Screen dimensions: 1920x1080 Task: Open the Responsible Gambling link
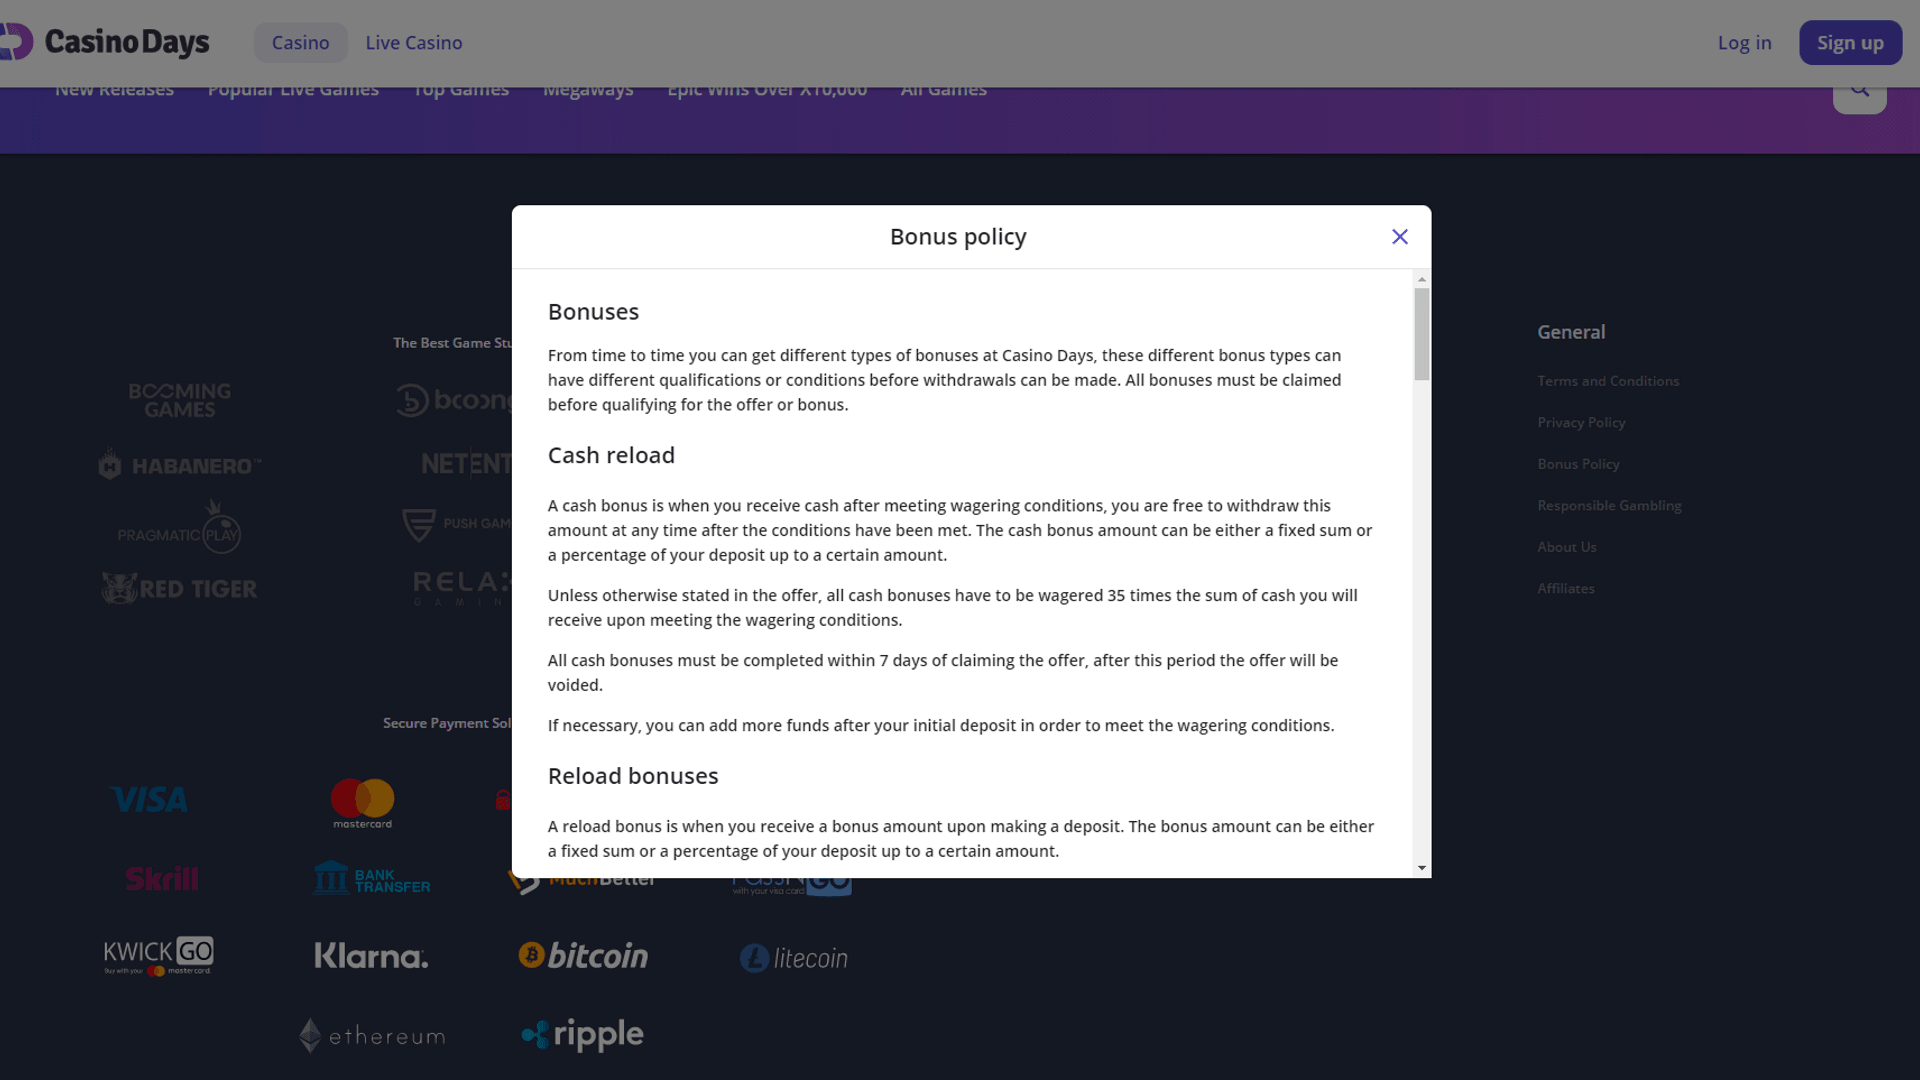click(x=1609, y=506)
